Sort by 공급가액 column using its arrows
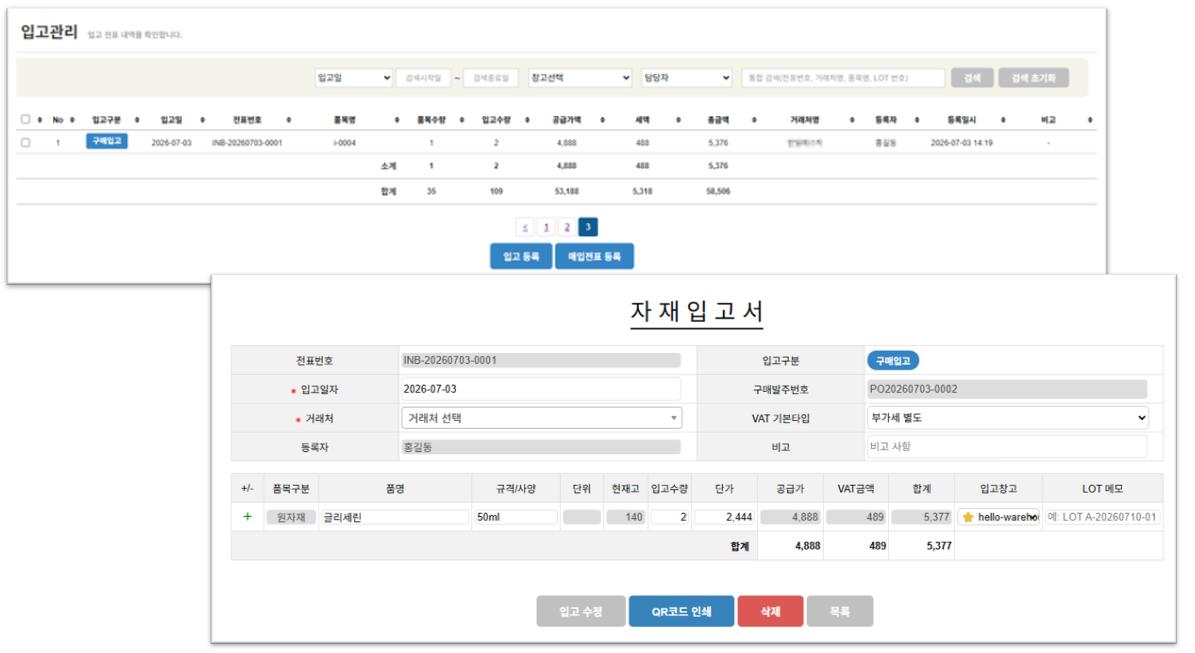This screenshot has width=1195, height=653. pos(603,120)
